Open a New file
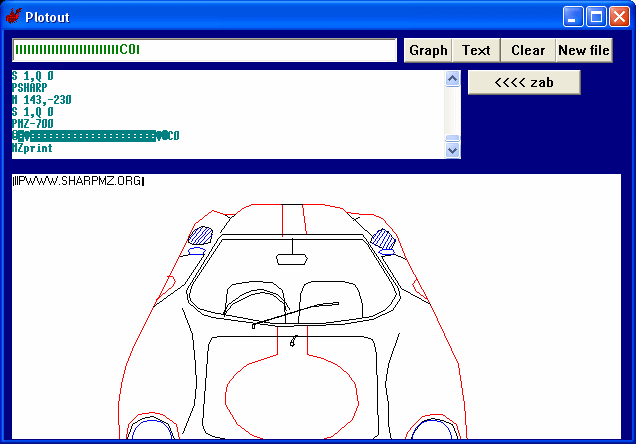 pyautogui.click(x=584, y=50)
